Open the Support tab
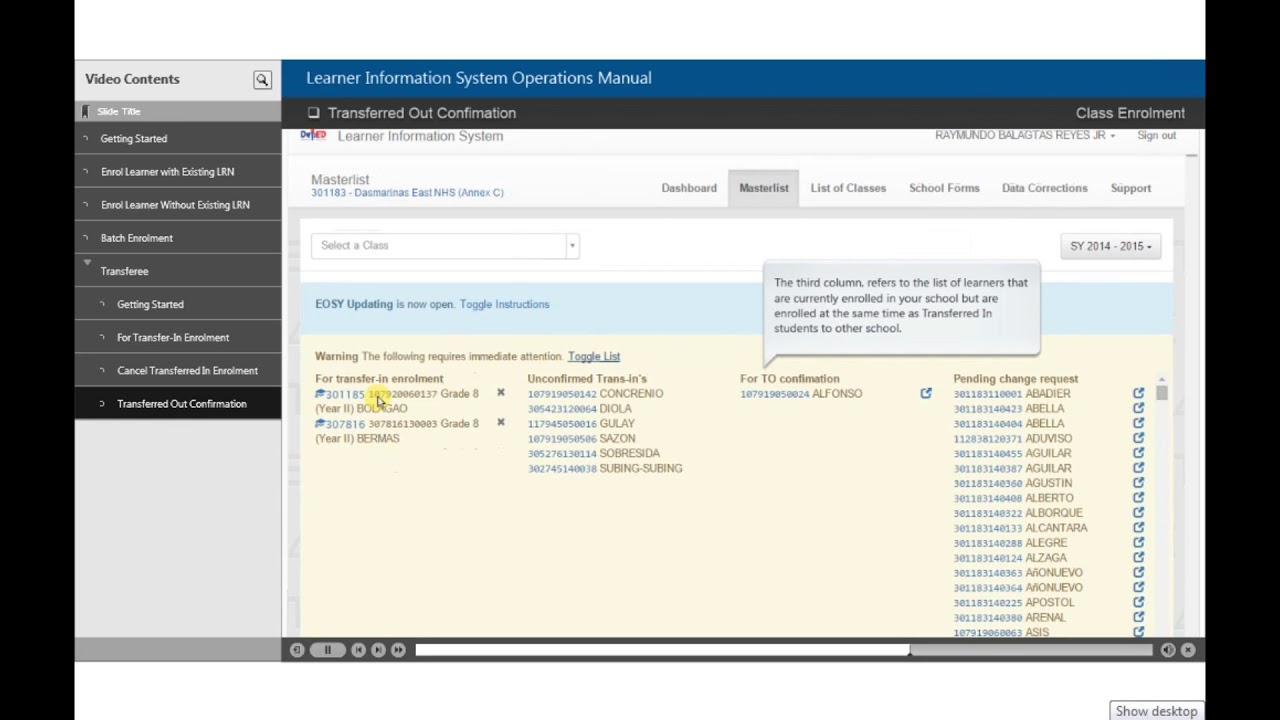Viewport: 1280px width, 720px height. (x=1131, y=188)
